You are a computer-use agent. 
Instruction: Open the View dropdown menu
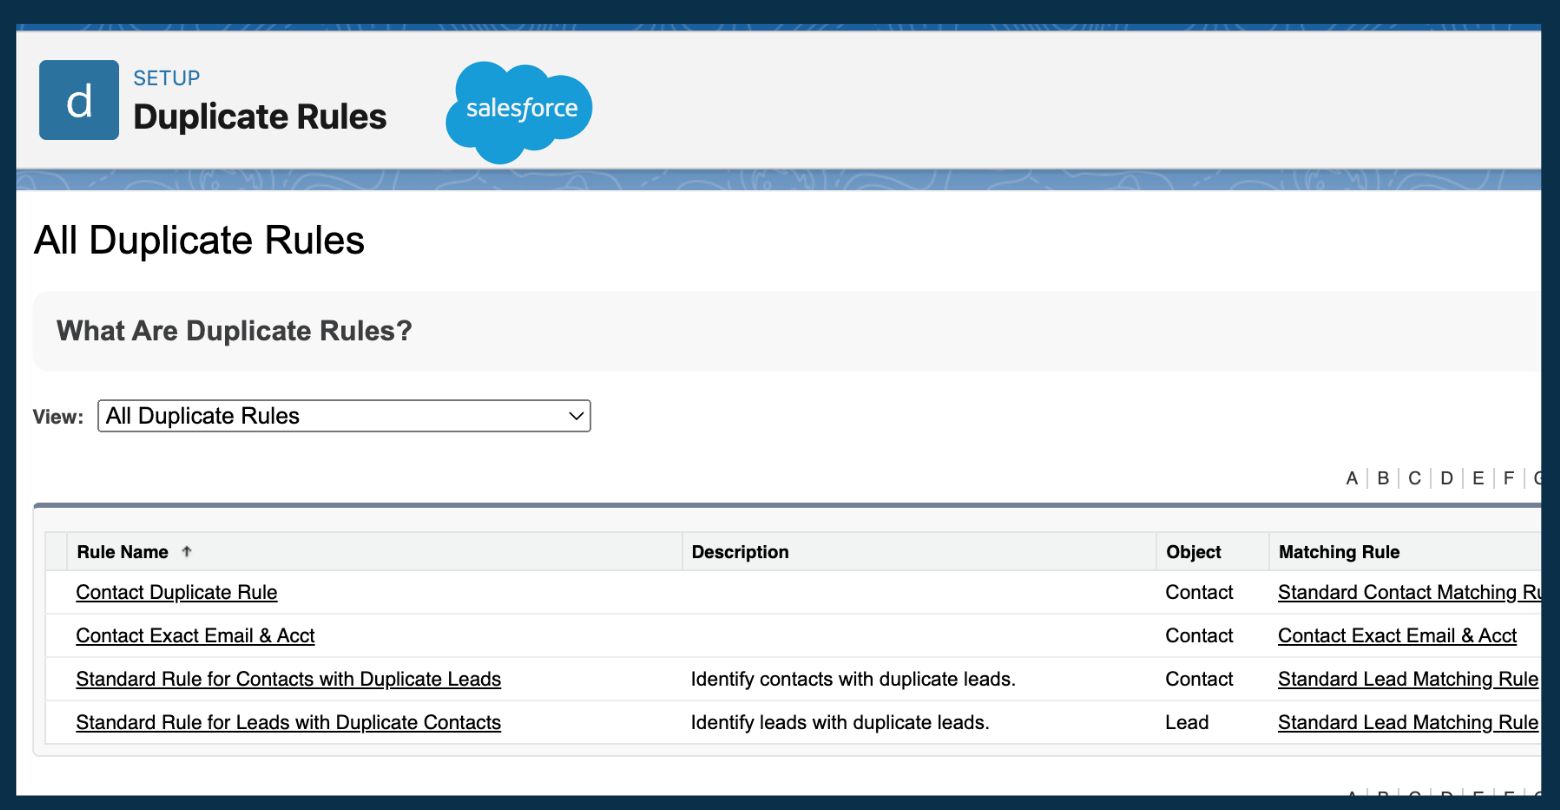(x=575, y=416)
